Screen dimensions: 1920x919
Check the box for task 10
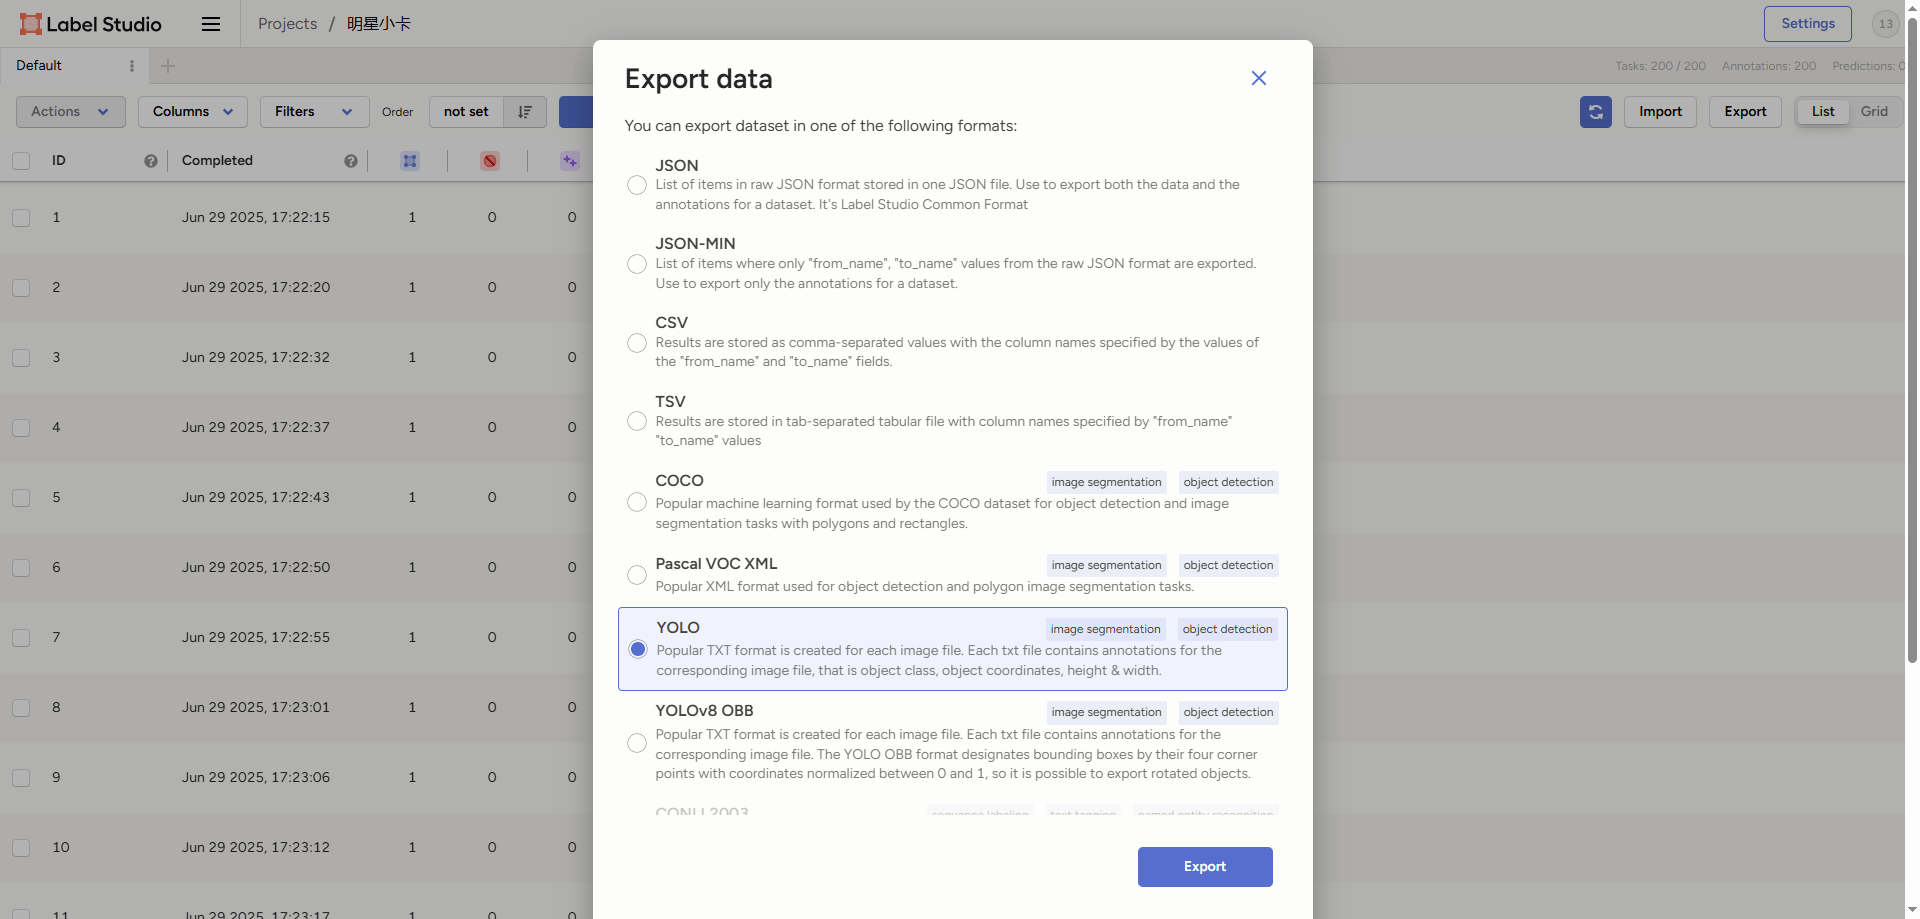[x=21, y=848]
